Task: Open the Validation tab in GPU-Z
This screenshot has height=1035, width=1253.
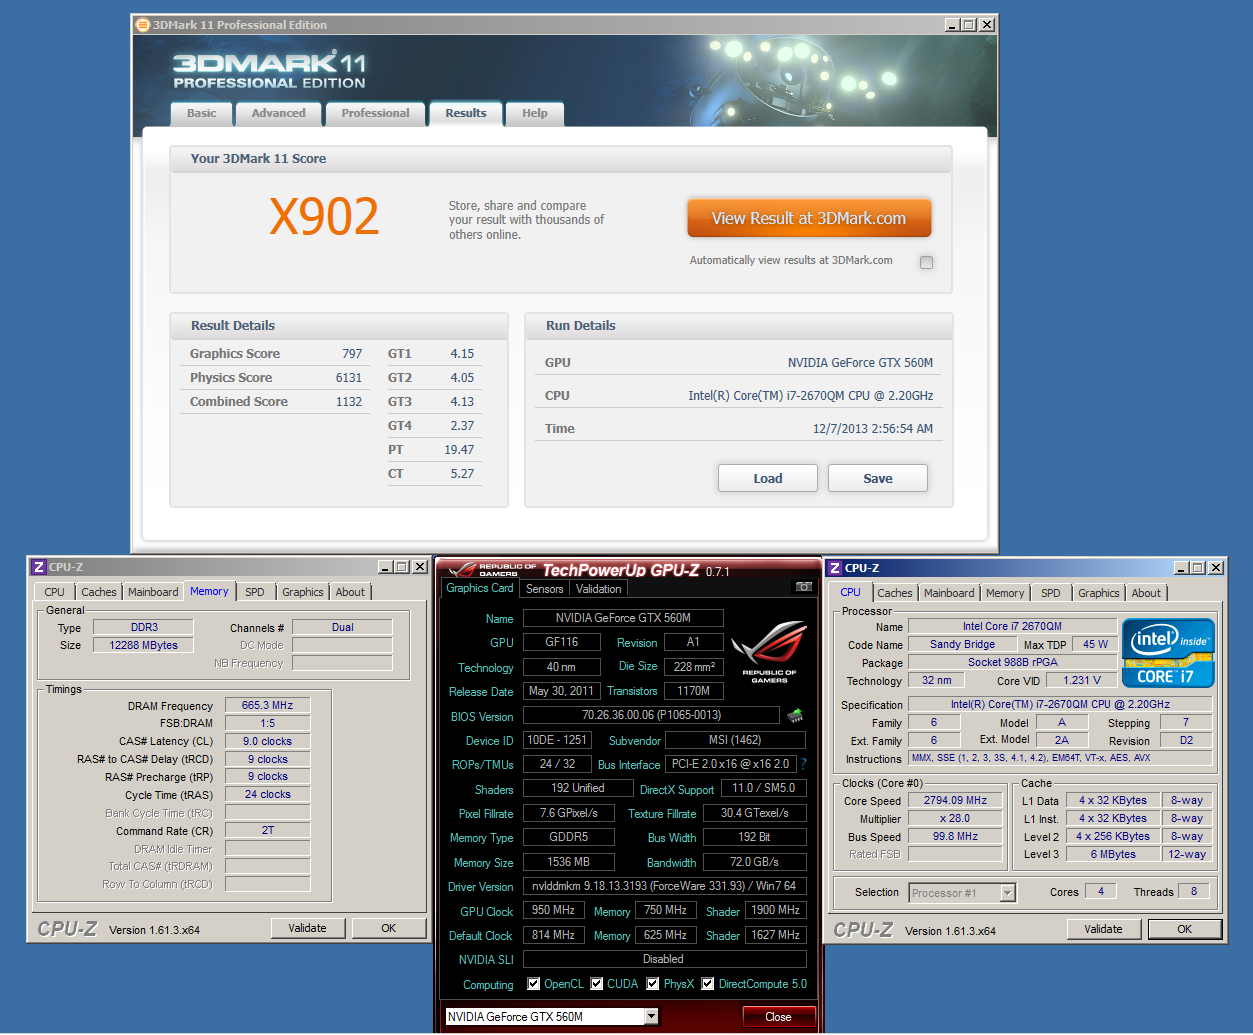Action: tap(599, 589)
